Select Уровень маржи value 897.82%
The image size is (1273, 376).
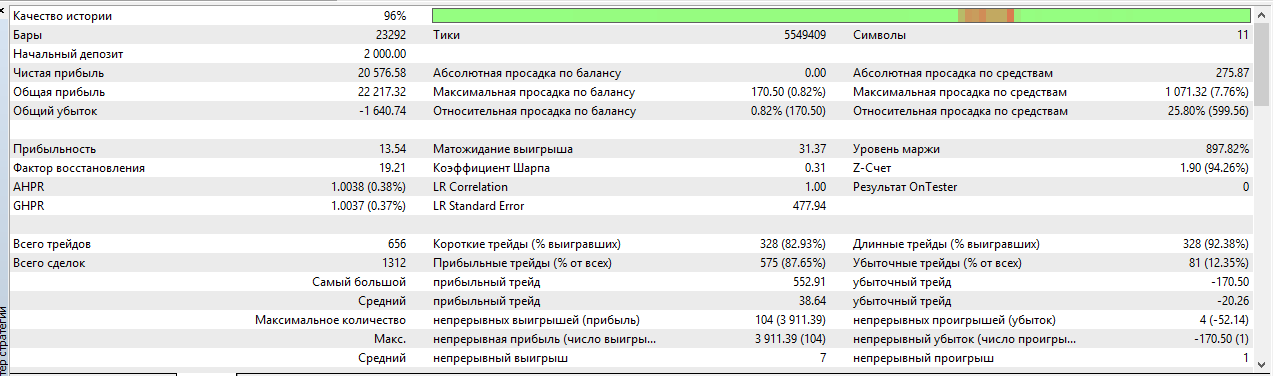(x=1226, y=149)
